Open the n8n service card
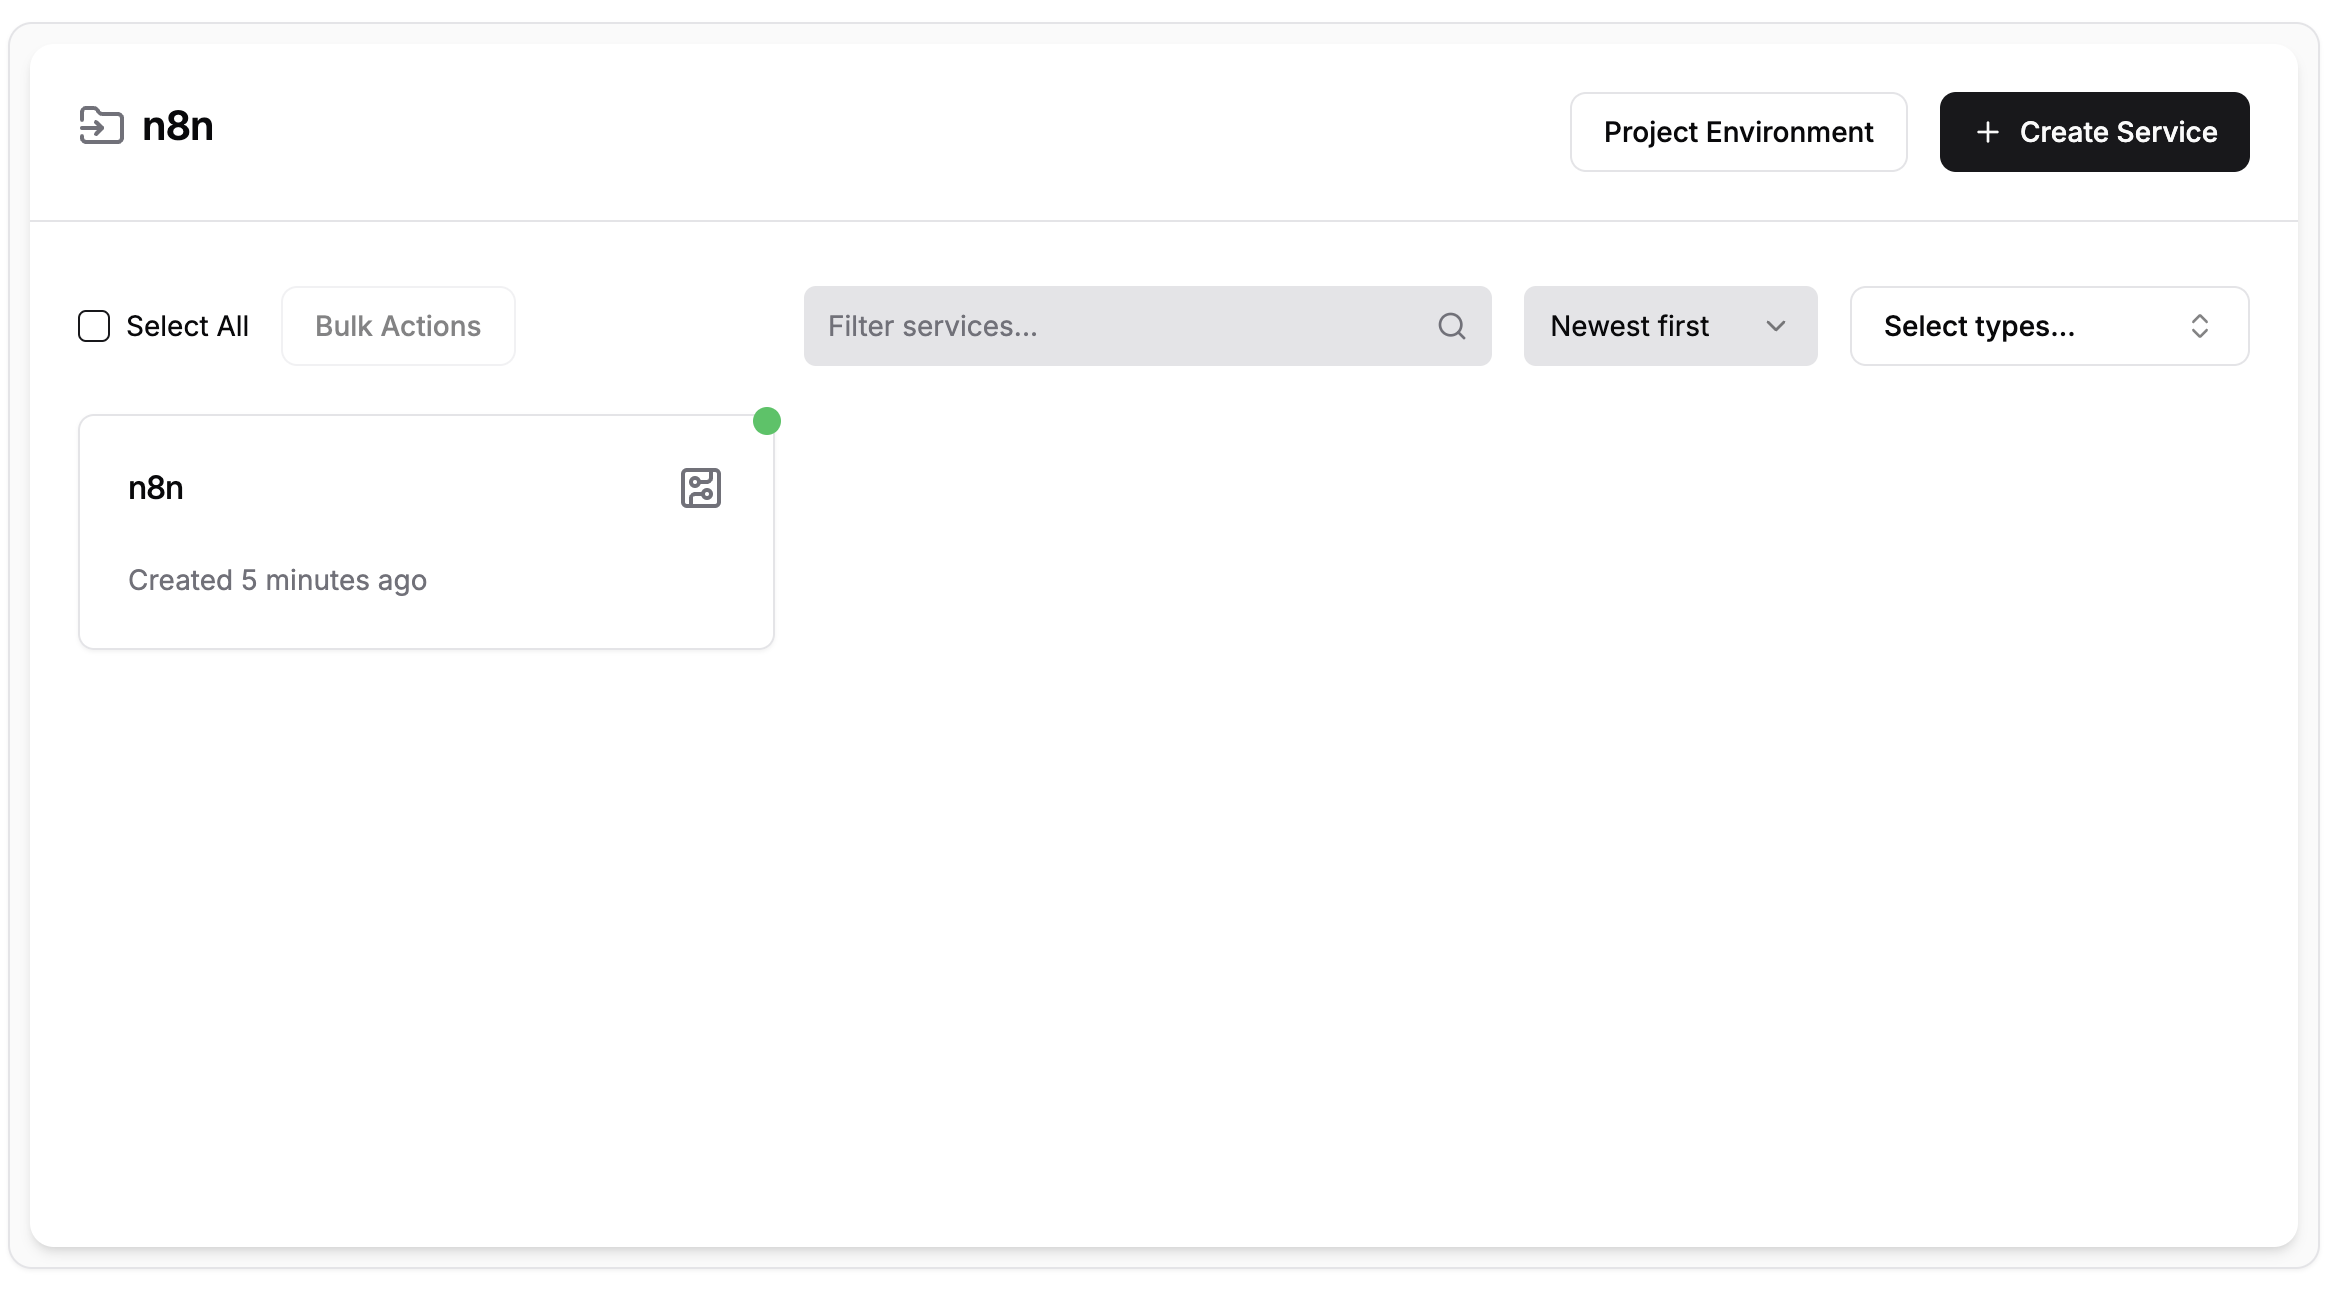Viewport: 2340px width, 1300px height. [x=426, y=532]
